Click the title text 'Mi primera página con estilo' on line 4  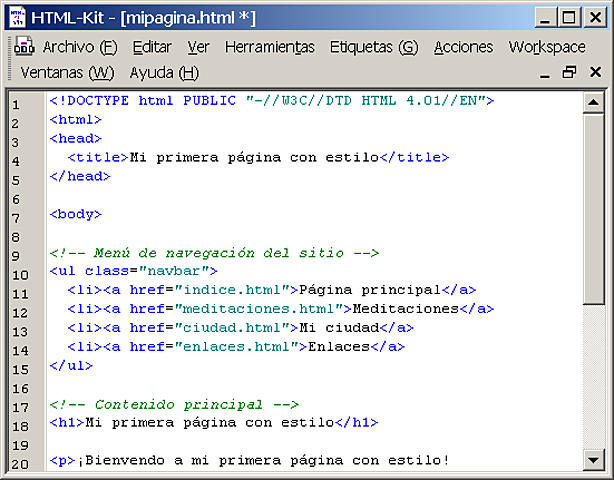pos(255,157)
